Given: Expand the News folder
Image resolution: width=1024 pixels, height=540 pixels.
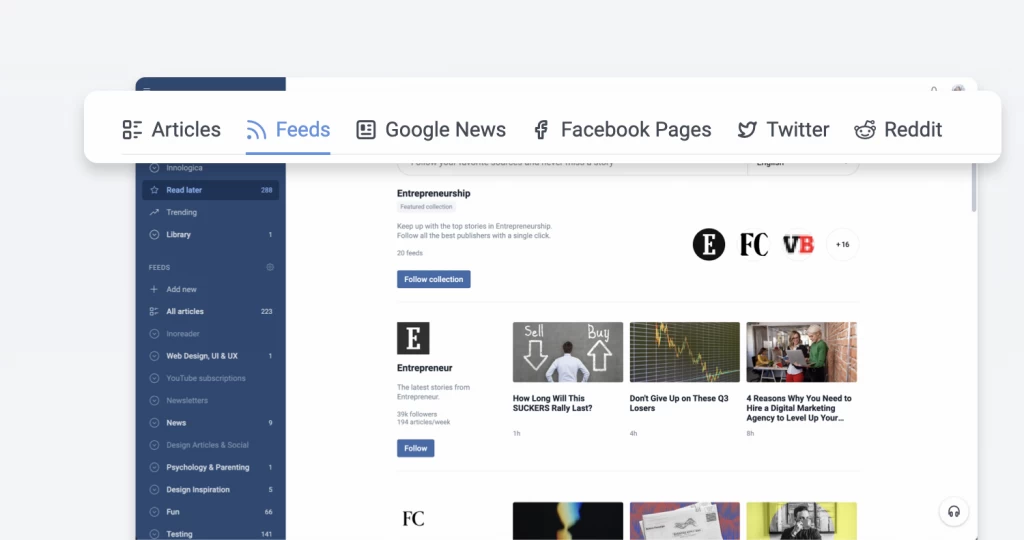Looking at the screenshot, I should pos(154,422).
